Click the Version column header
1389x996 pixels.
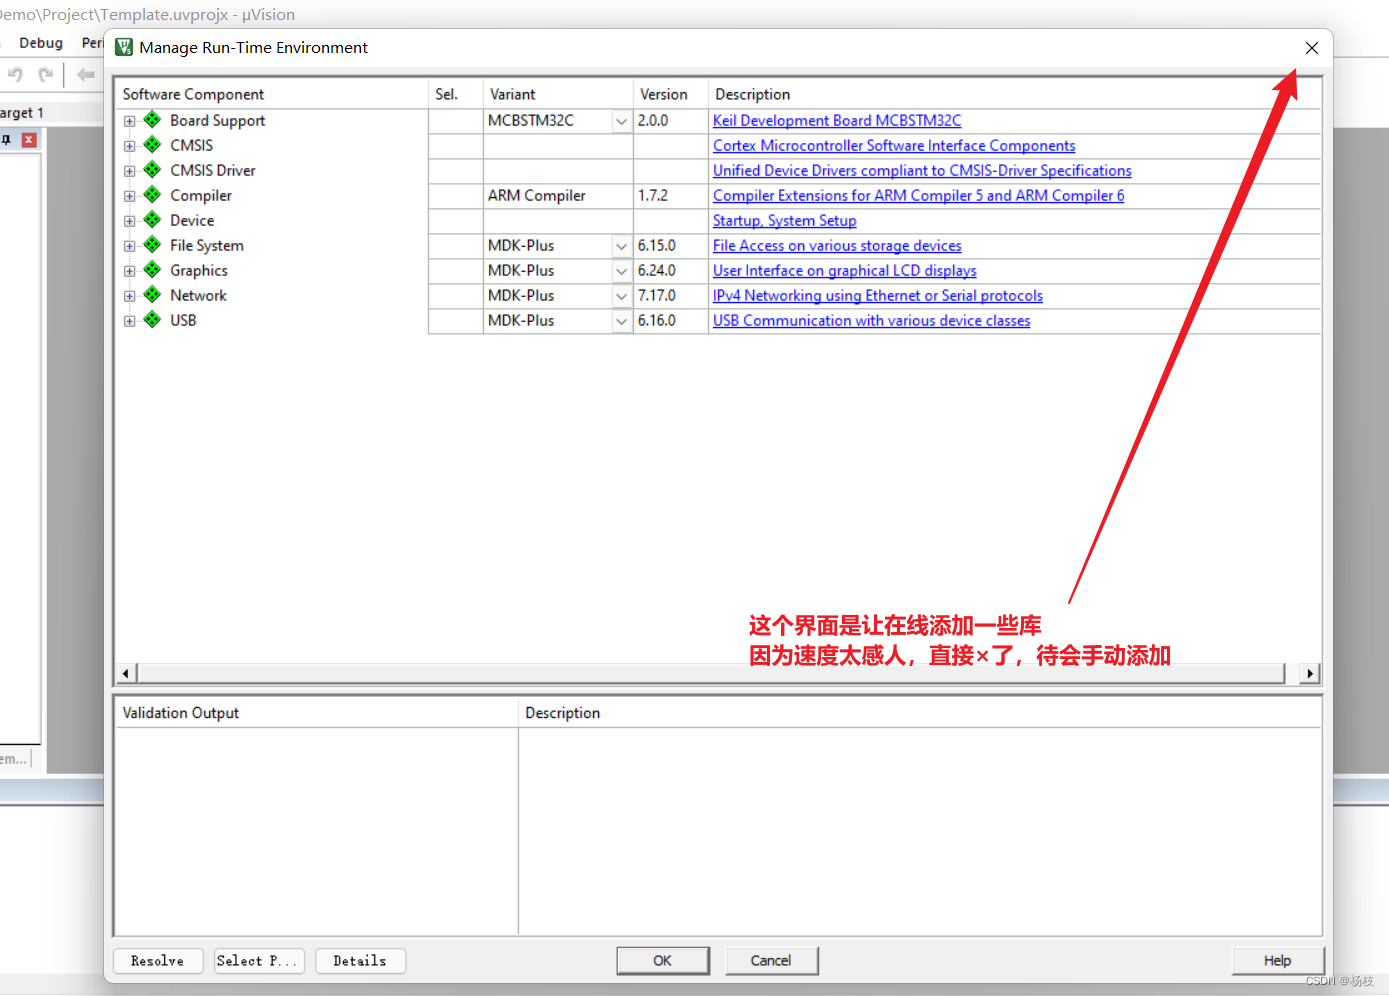pyautogui.click(x=671, y=94)
